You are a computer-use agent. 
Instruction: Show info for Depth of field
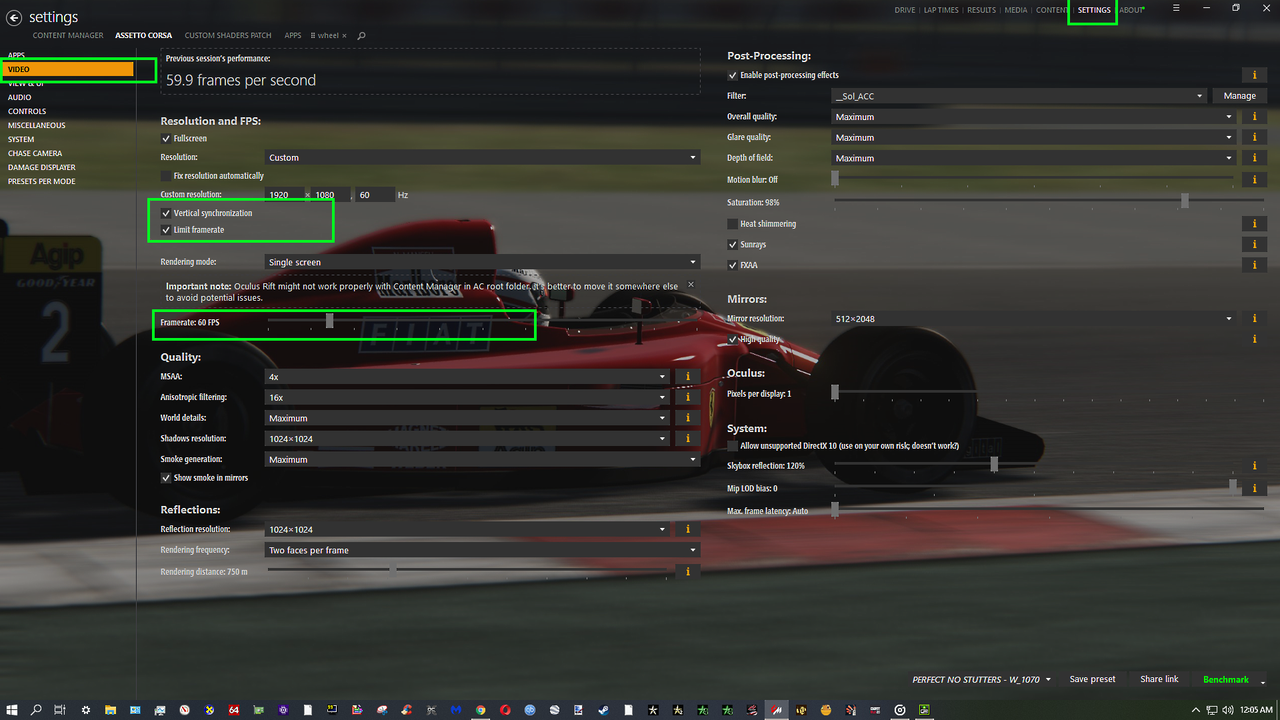point(1254,158)
